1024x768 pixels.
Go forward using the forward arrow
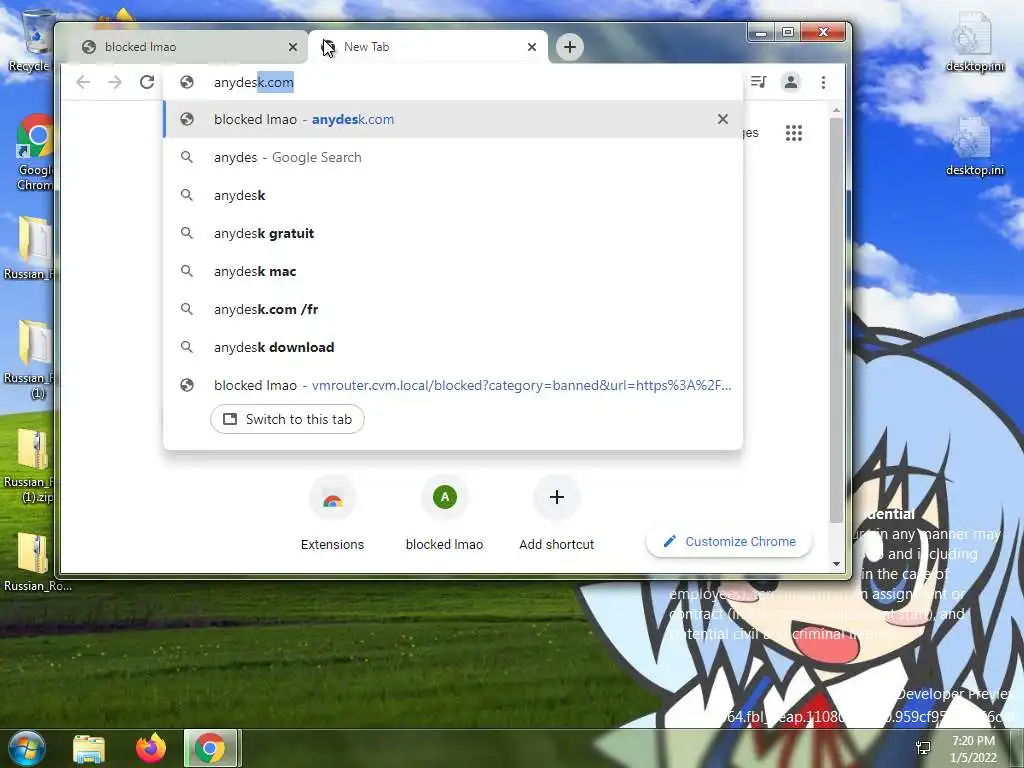(115, 82)
